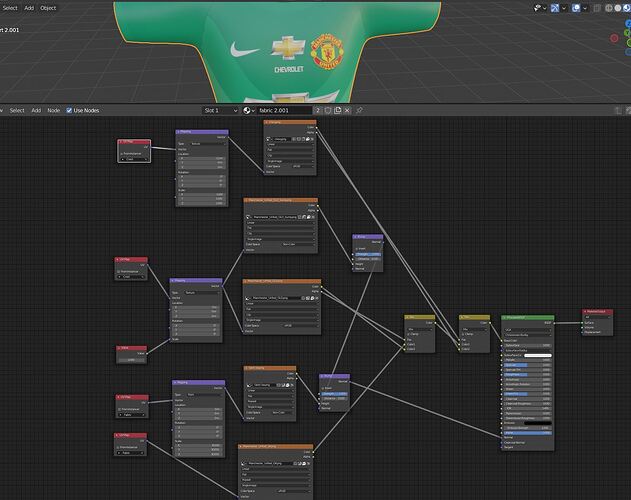Viewport: 631px width, 500px height.
Task: Open the Node menu in shader editor
Action: point(54,110)
